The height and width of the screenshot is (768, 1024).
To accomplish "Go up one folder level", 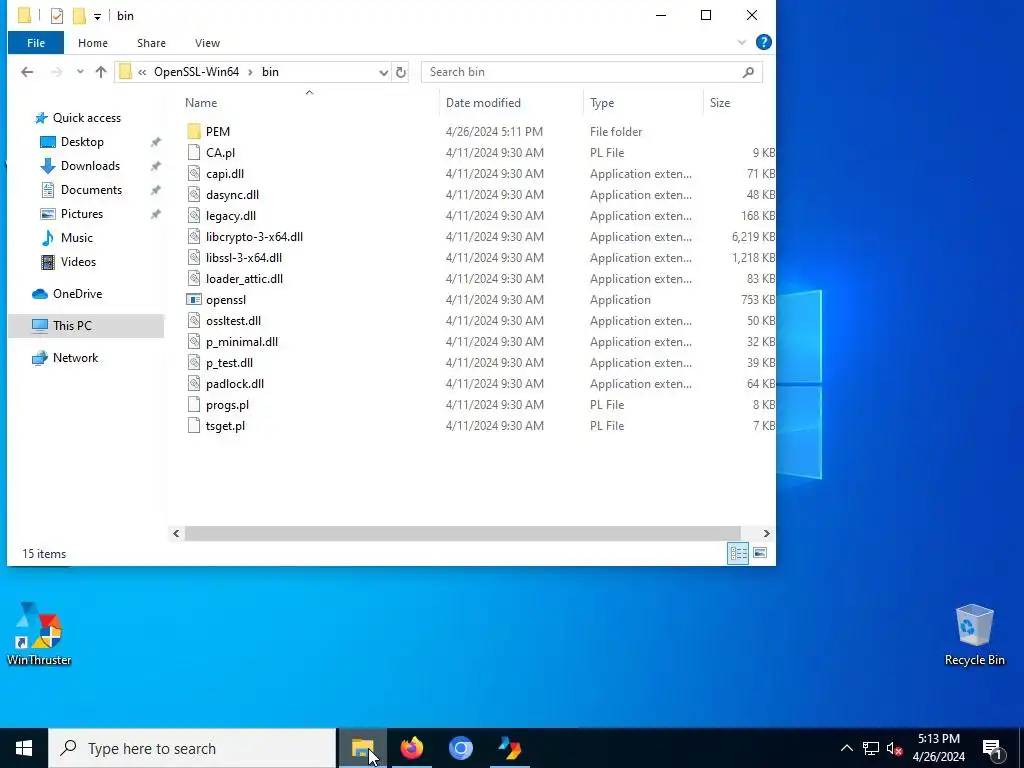I will 101,72.
